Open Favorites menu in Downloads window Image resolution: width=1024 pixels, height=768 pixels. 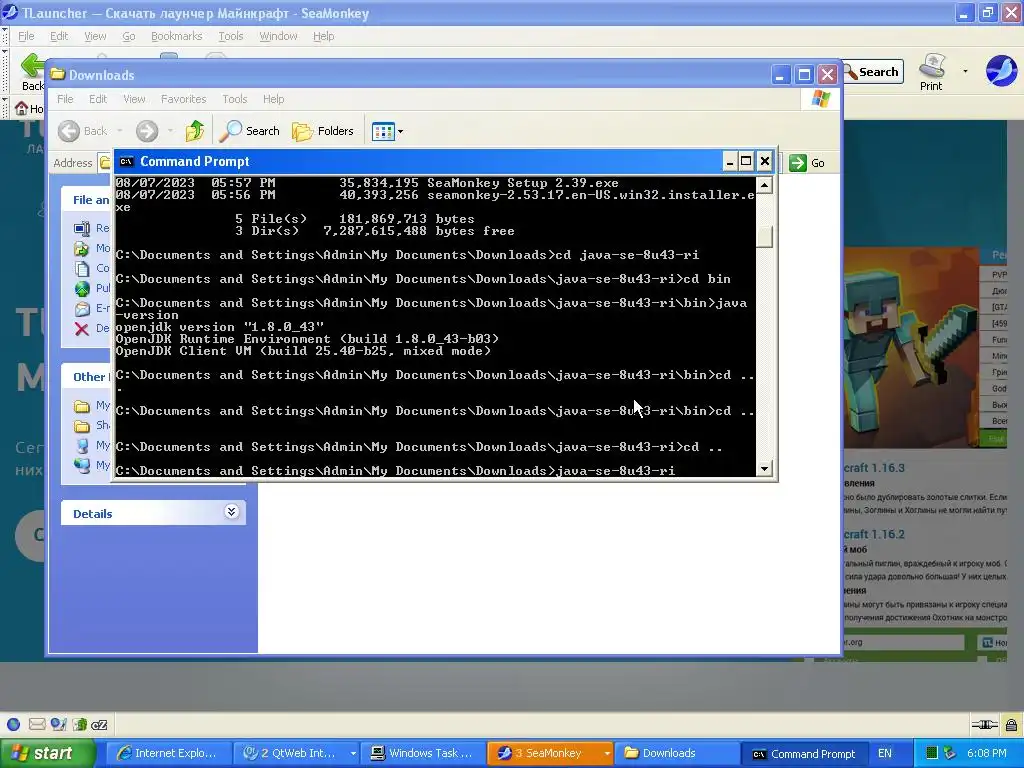tap(184, 99)
